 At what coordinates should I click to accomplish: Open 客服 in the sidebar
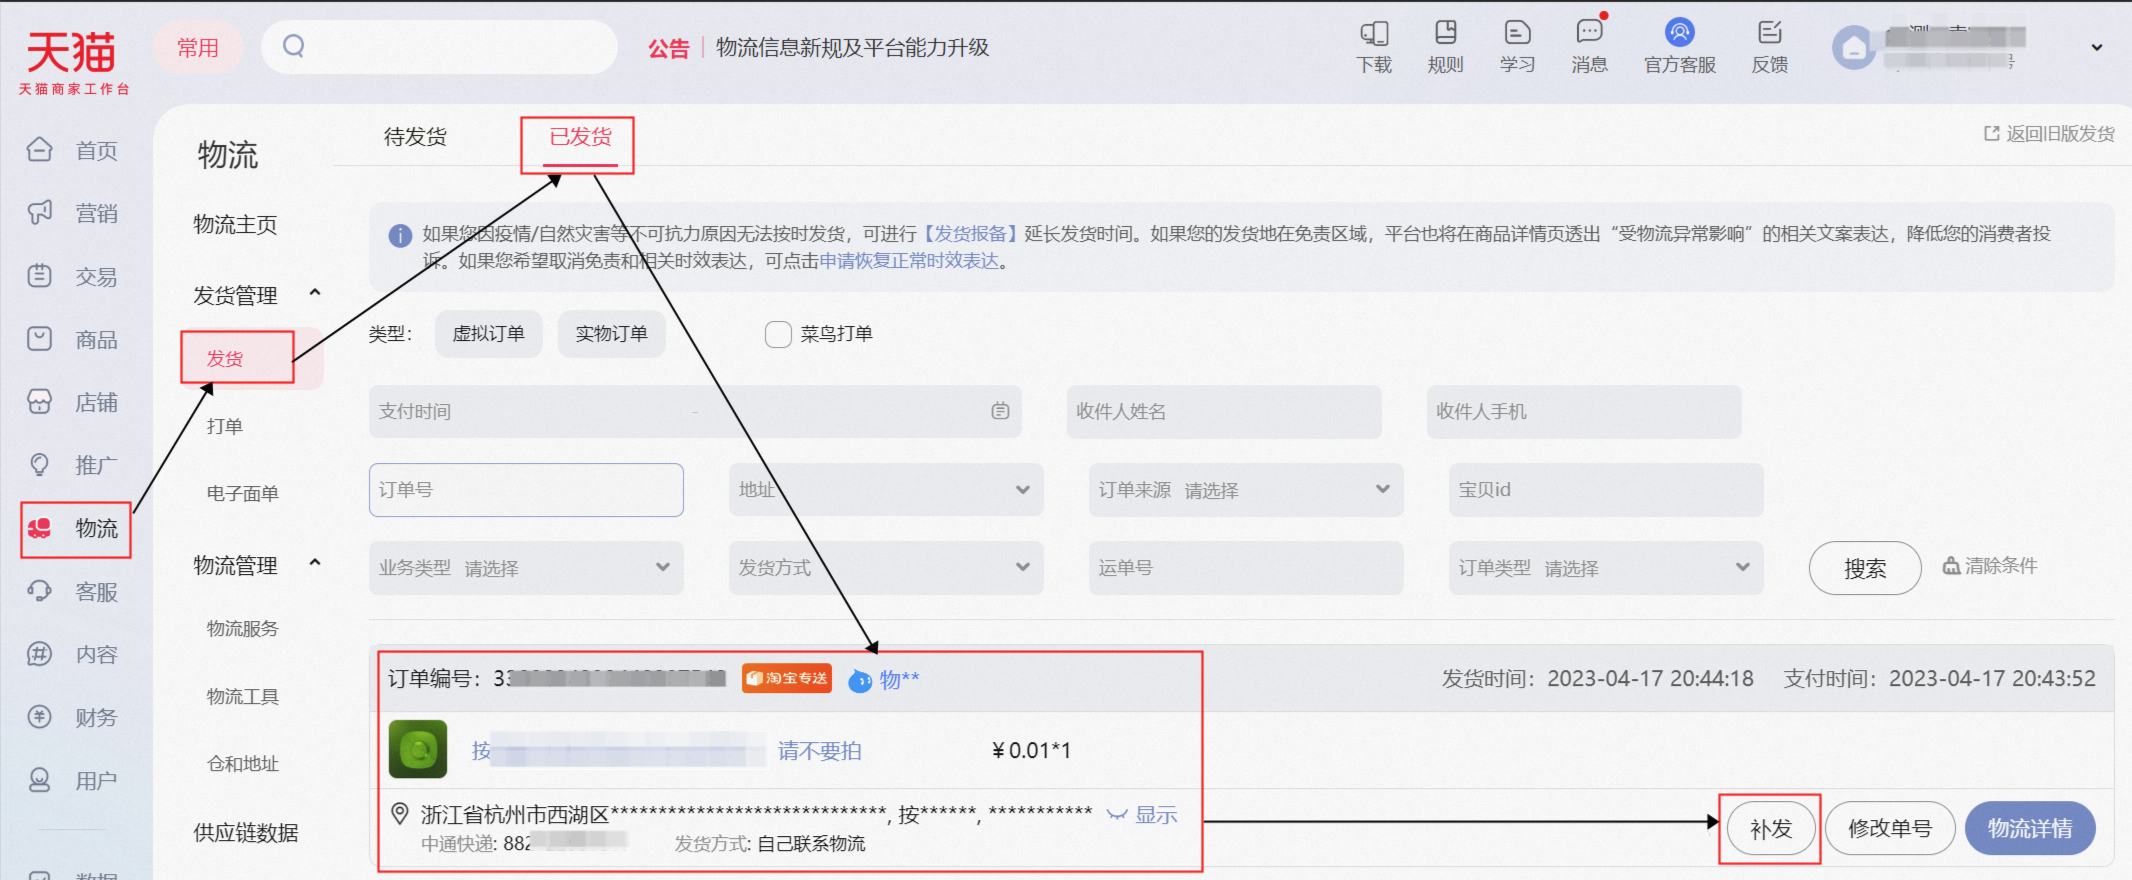tap(74, 592)
